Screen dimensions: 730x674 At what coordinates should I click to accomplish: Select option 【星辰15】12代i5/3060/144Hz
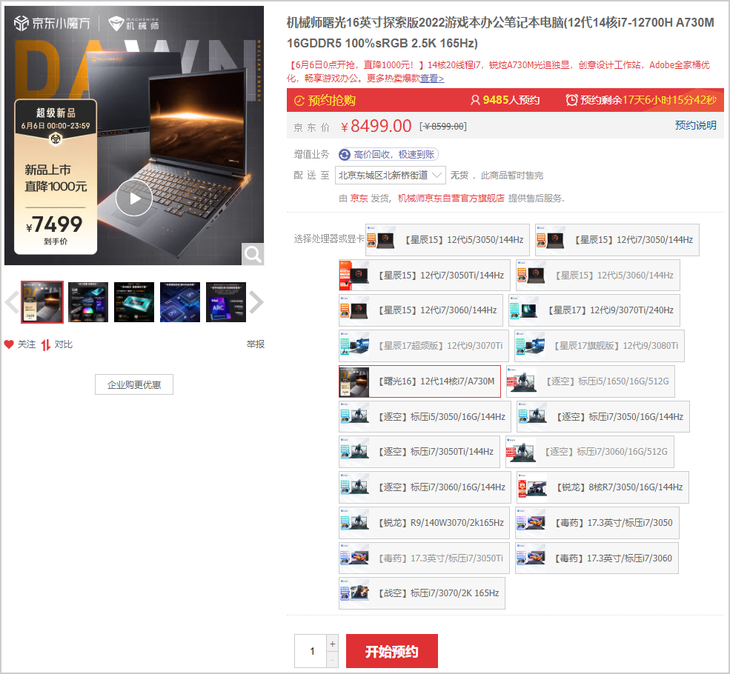click(598, 275)
